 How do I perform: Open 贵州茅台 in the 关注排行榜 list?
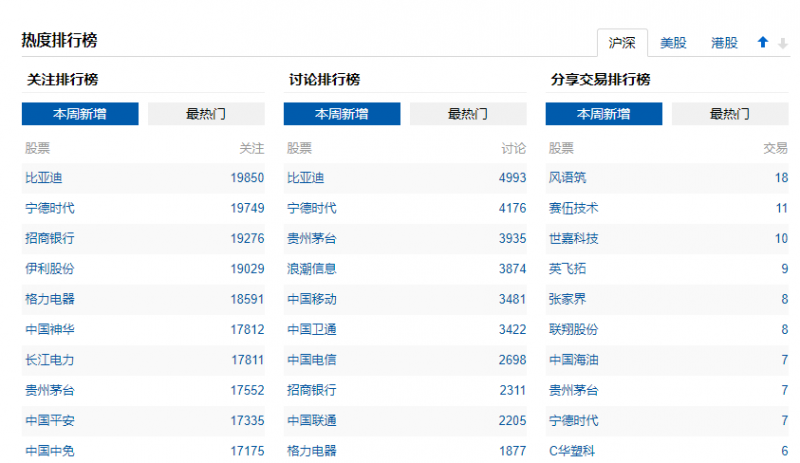coord(50,391)
